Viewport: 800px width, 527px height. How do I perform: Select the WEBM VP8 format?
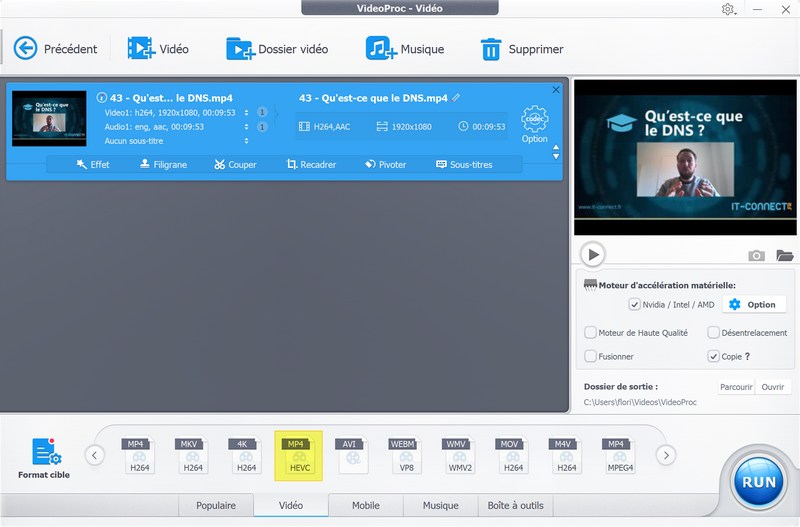click(x=404, y=455)
